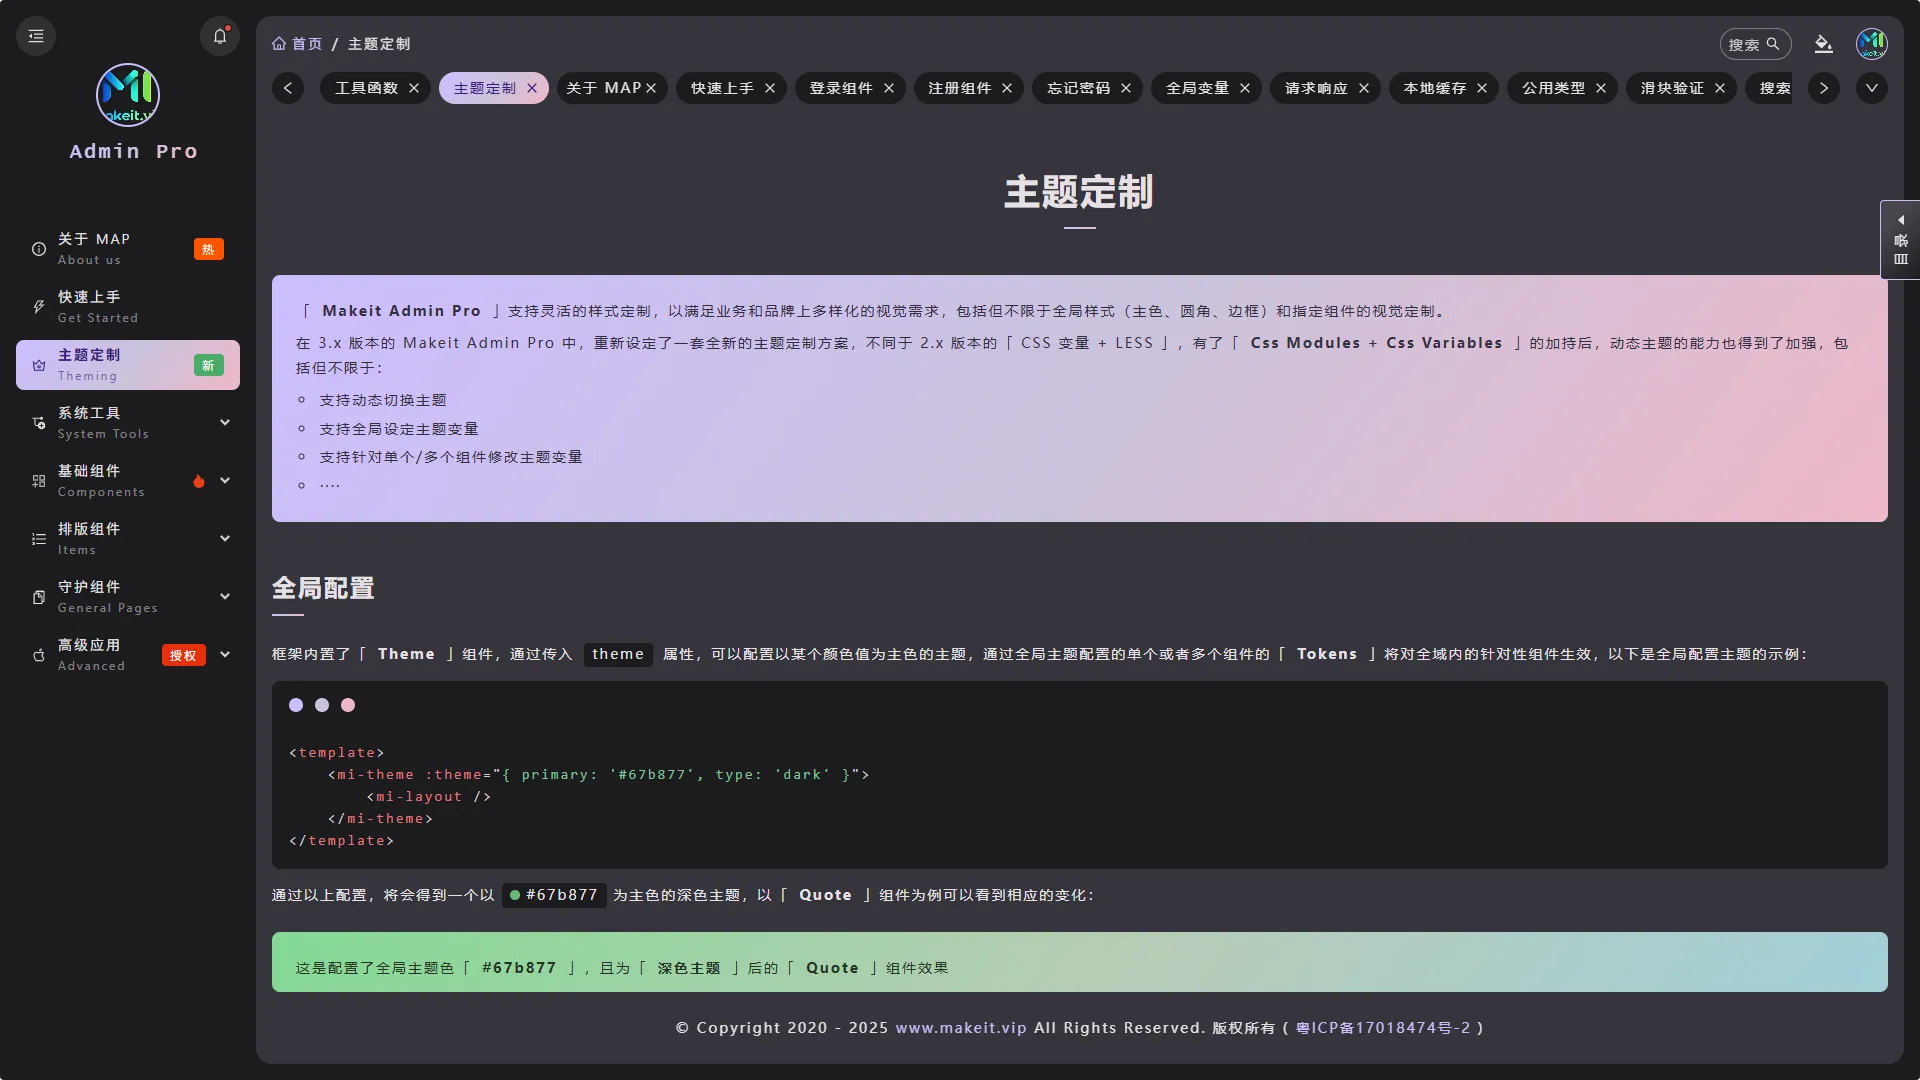
Task: Open the side anchor panel handle
Action: coord(1900,239)
